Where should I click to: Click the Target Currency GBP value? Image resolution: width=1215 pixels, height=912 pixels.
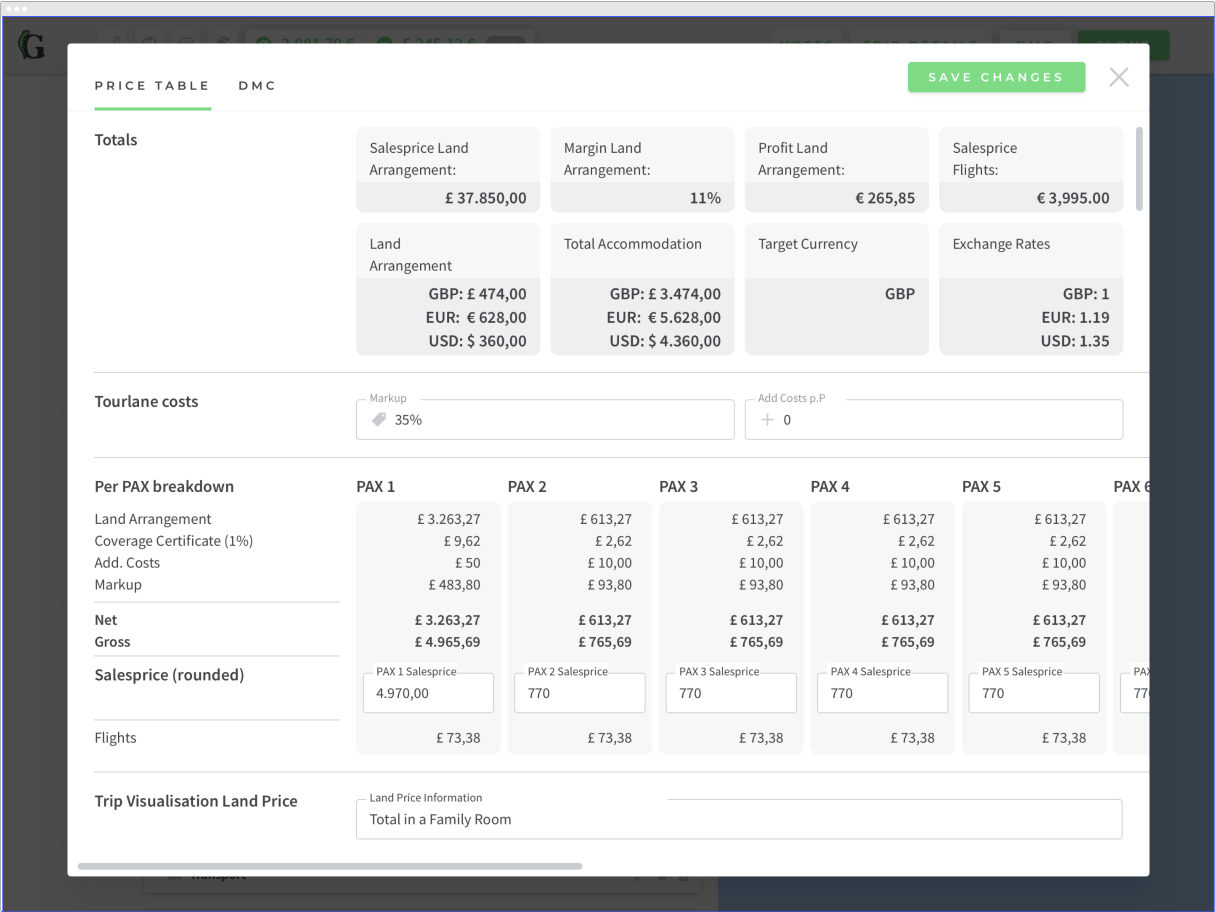pyautogui.click(x=900, y=294)
